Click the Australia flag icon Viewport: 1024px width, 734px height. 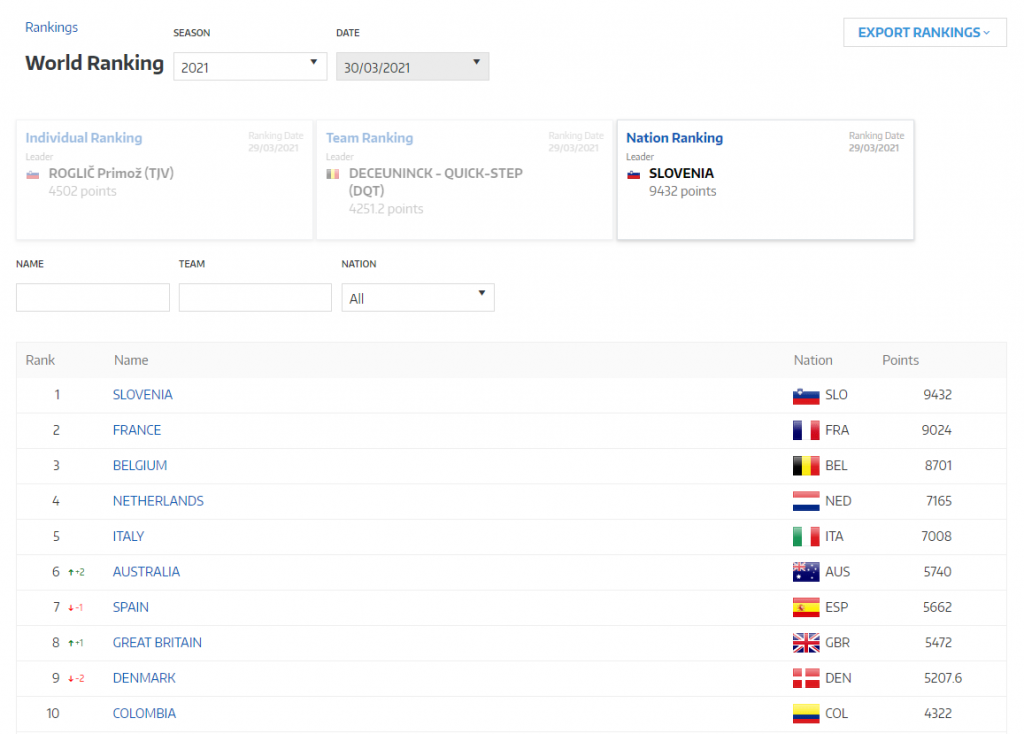click(x=806, y=572)
